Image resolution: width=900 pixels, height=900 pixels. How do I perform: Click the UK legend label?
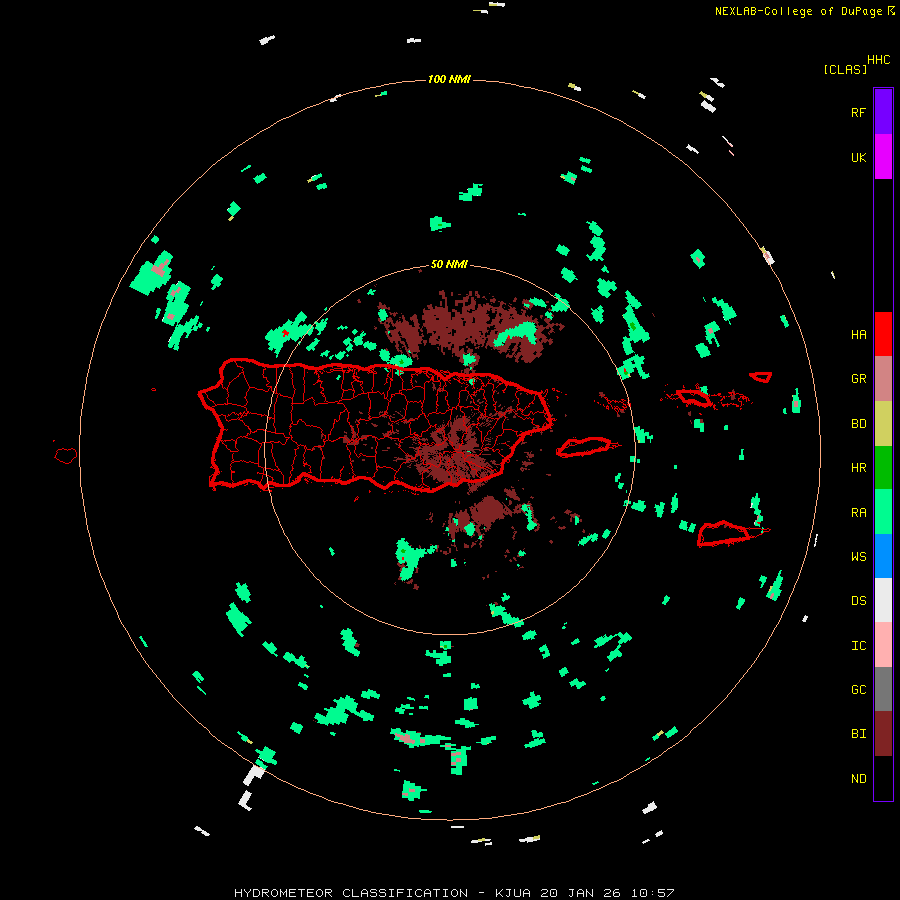click(x=858, y=158)
